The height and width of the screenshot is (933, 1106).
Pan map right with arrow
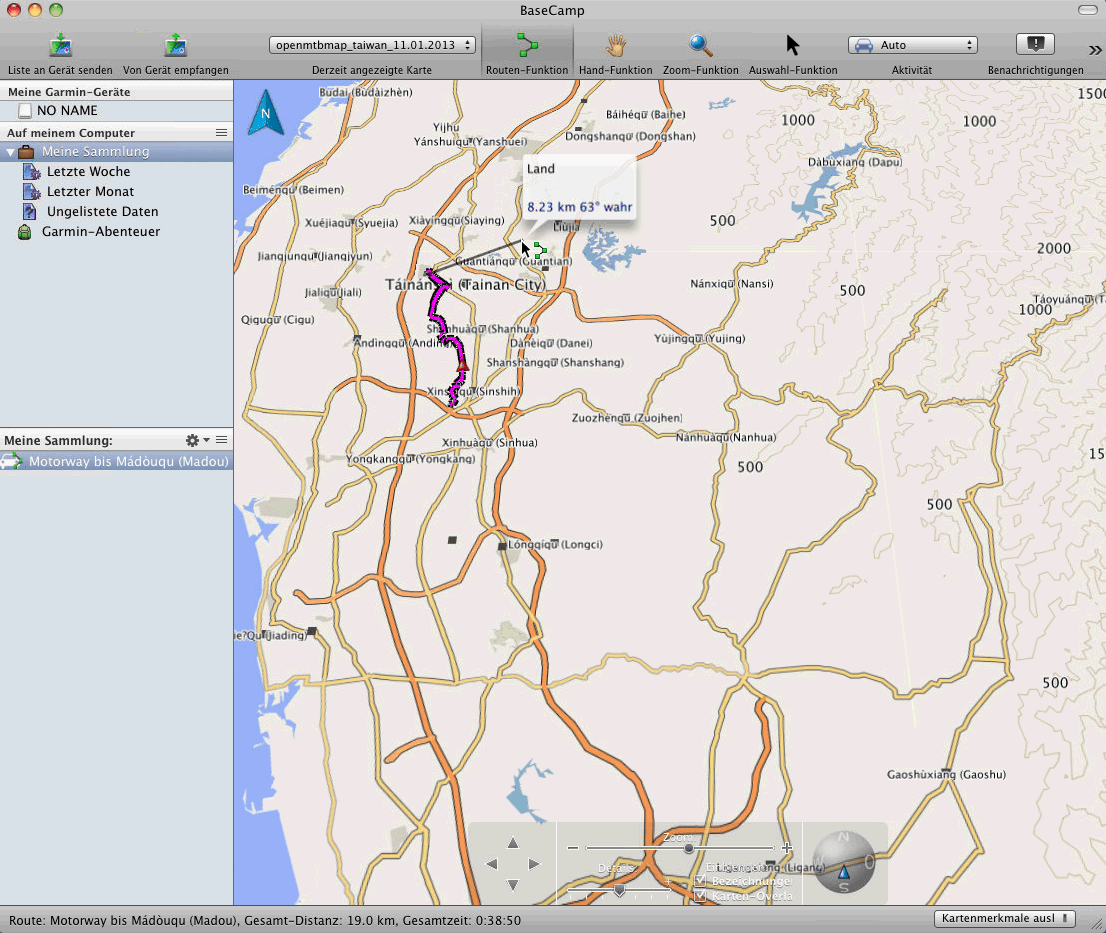click(534, 864)
